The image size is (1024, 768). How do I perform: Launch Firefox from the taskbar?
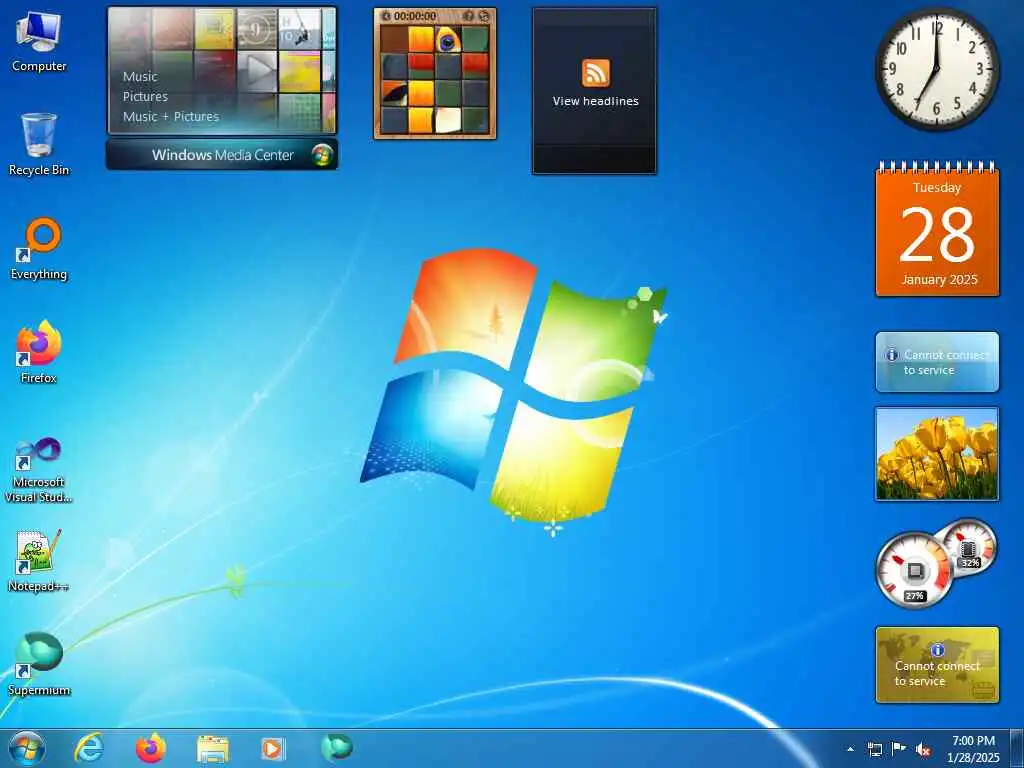pos(150,748)
